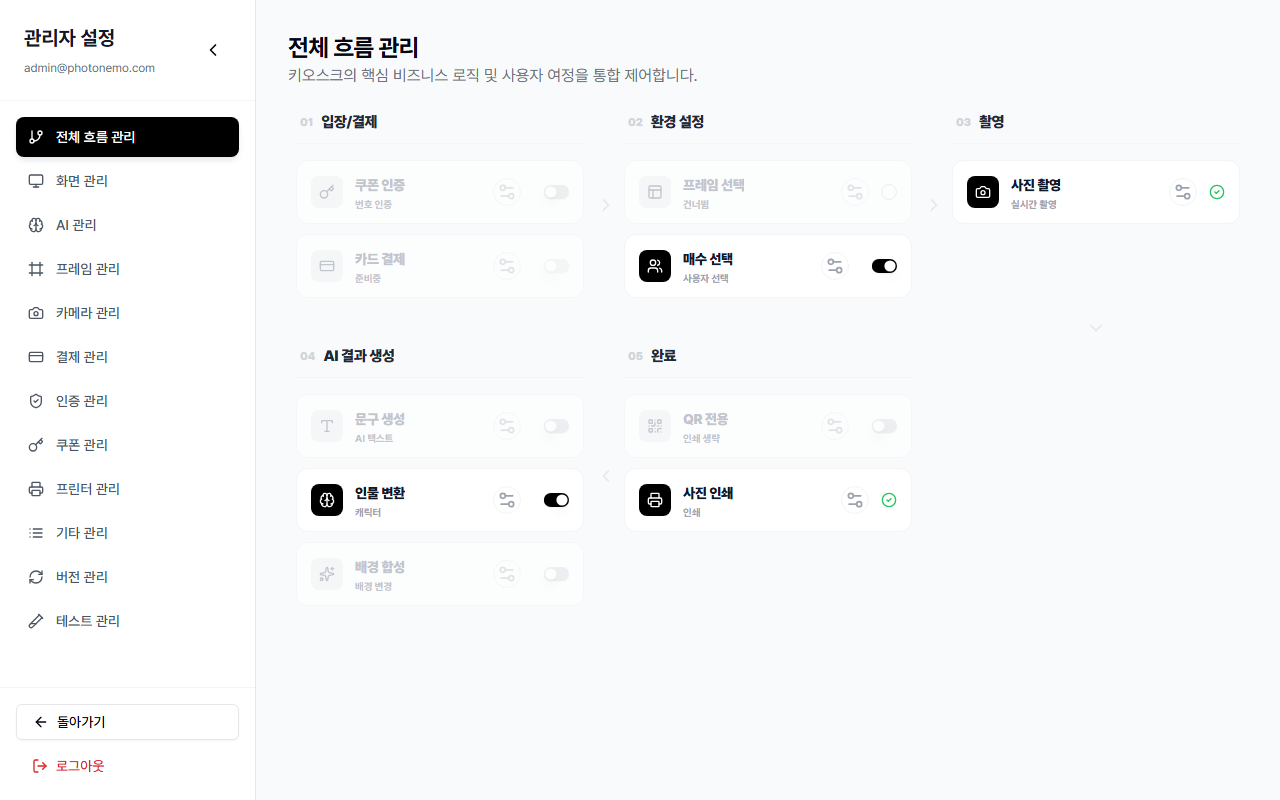Click the 돌아가기 button
1280x800 pixels.
coord(127,722)
